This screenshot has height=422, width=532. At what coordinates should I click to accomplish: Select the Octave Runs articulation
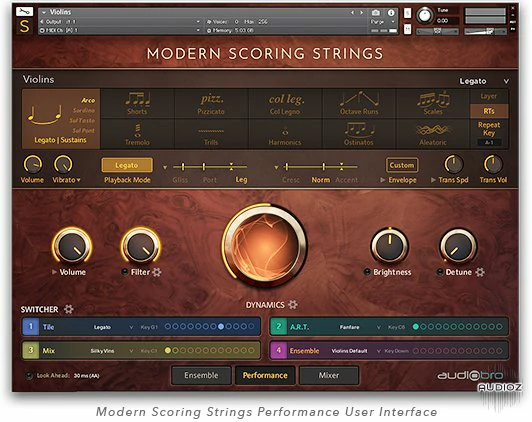point(359,104)
